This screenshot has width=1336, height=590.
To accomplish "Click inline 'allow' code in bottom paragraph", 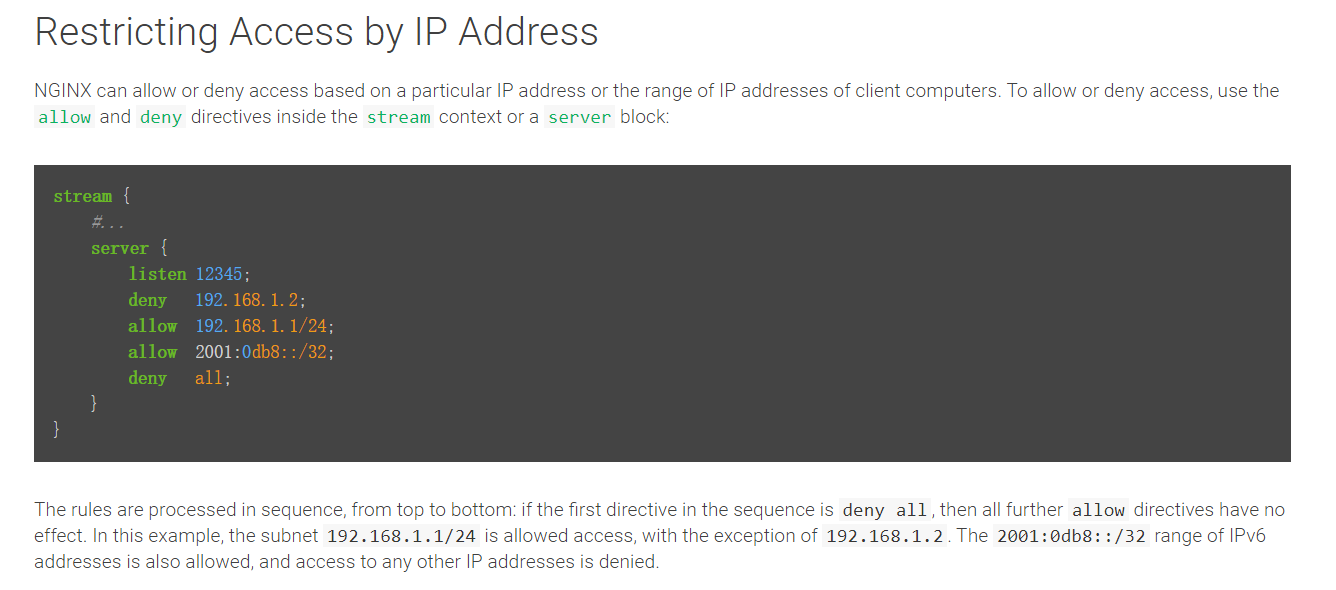I will pos(1098,510).
